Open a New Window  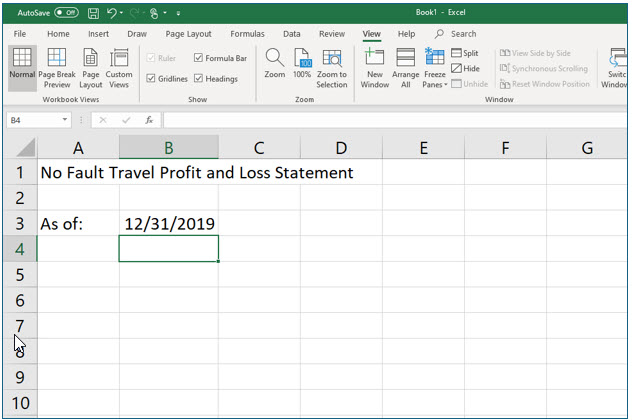[374, 68]
